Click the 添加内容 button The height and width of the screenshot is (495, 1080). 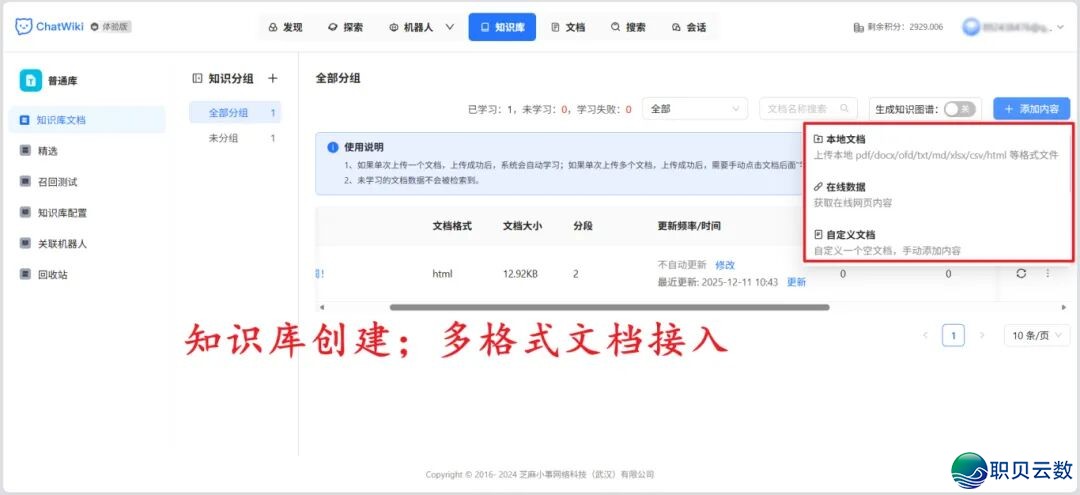[1032, 109]
